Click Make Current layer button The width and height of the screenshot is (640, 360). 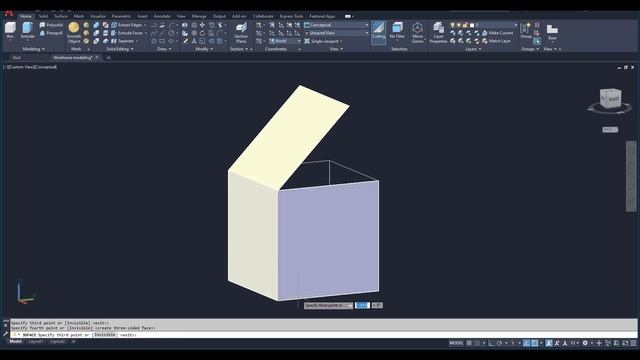(x=497, y=33)
